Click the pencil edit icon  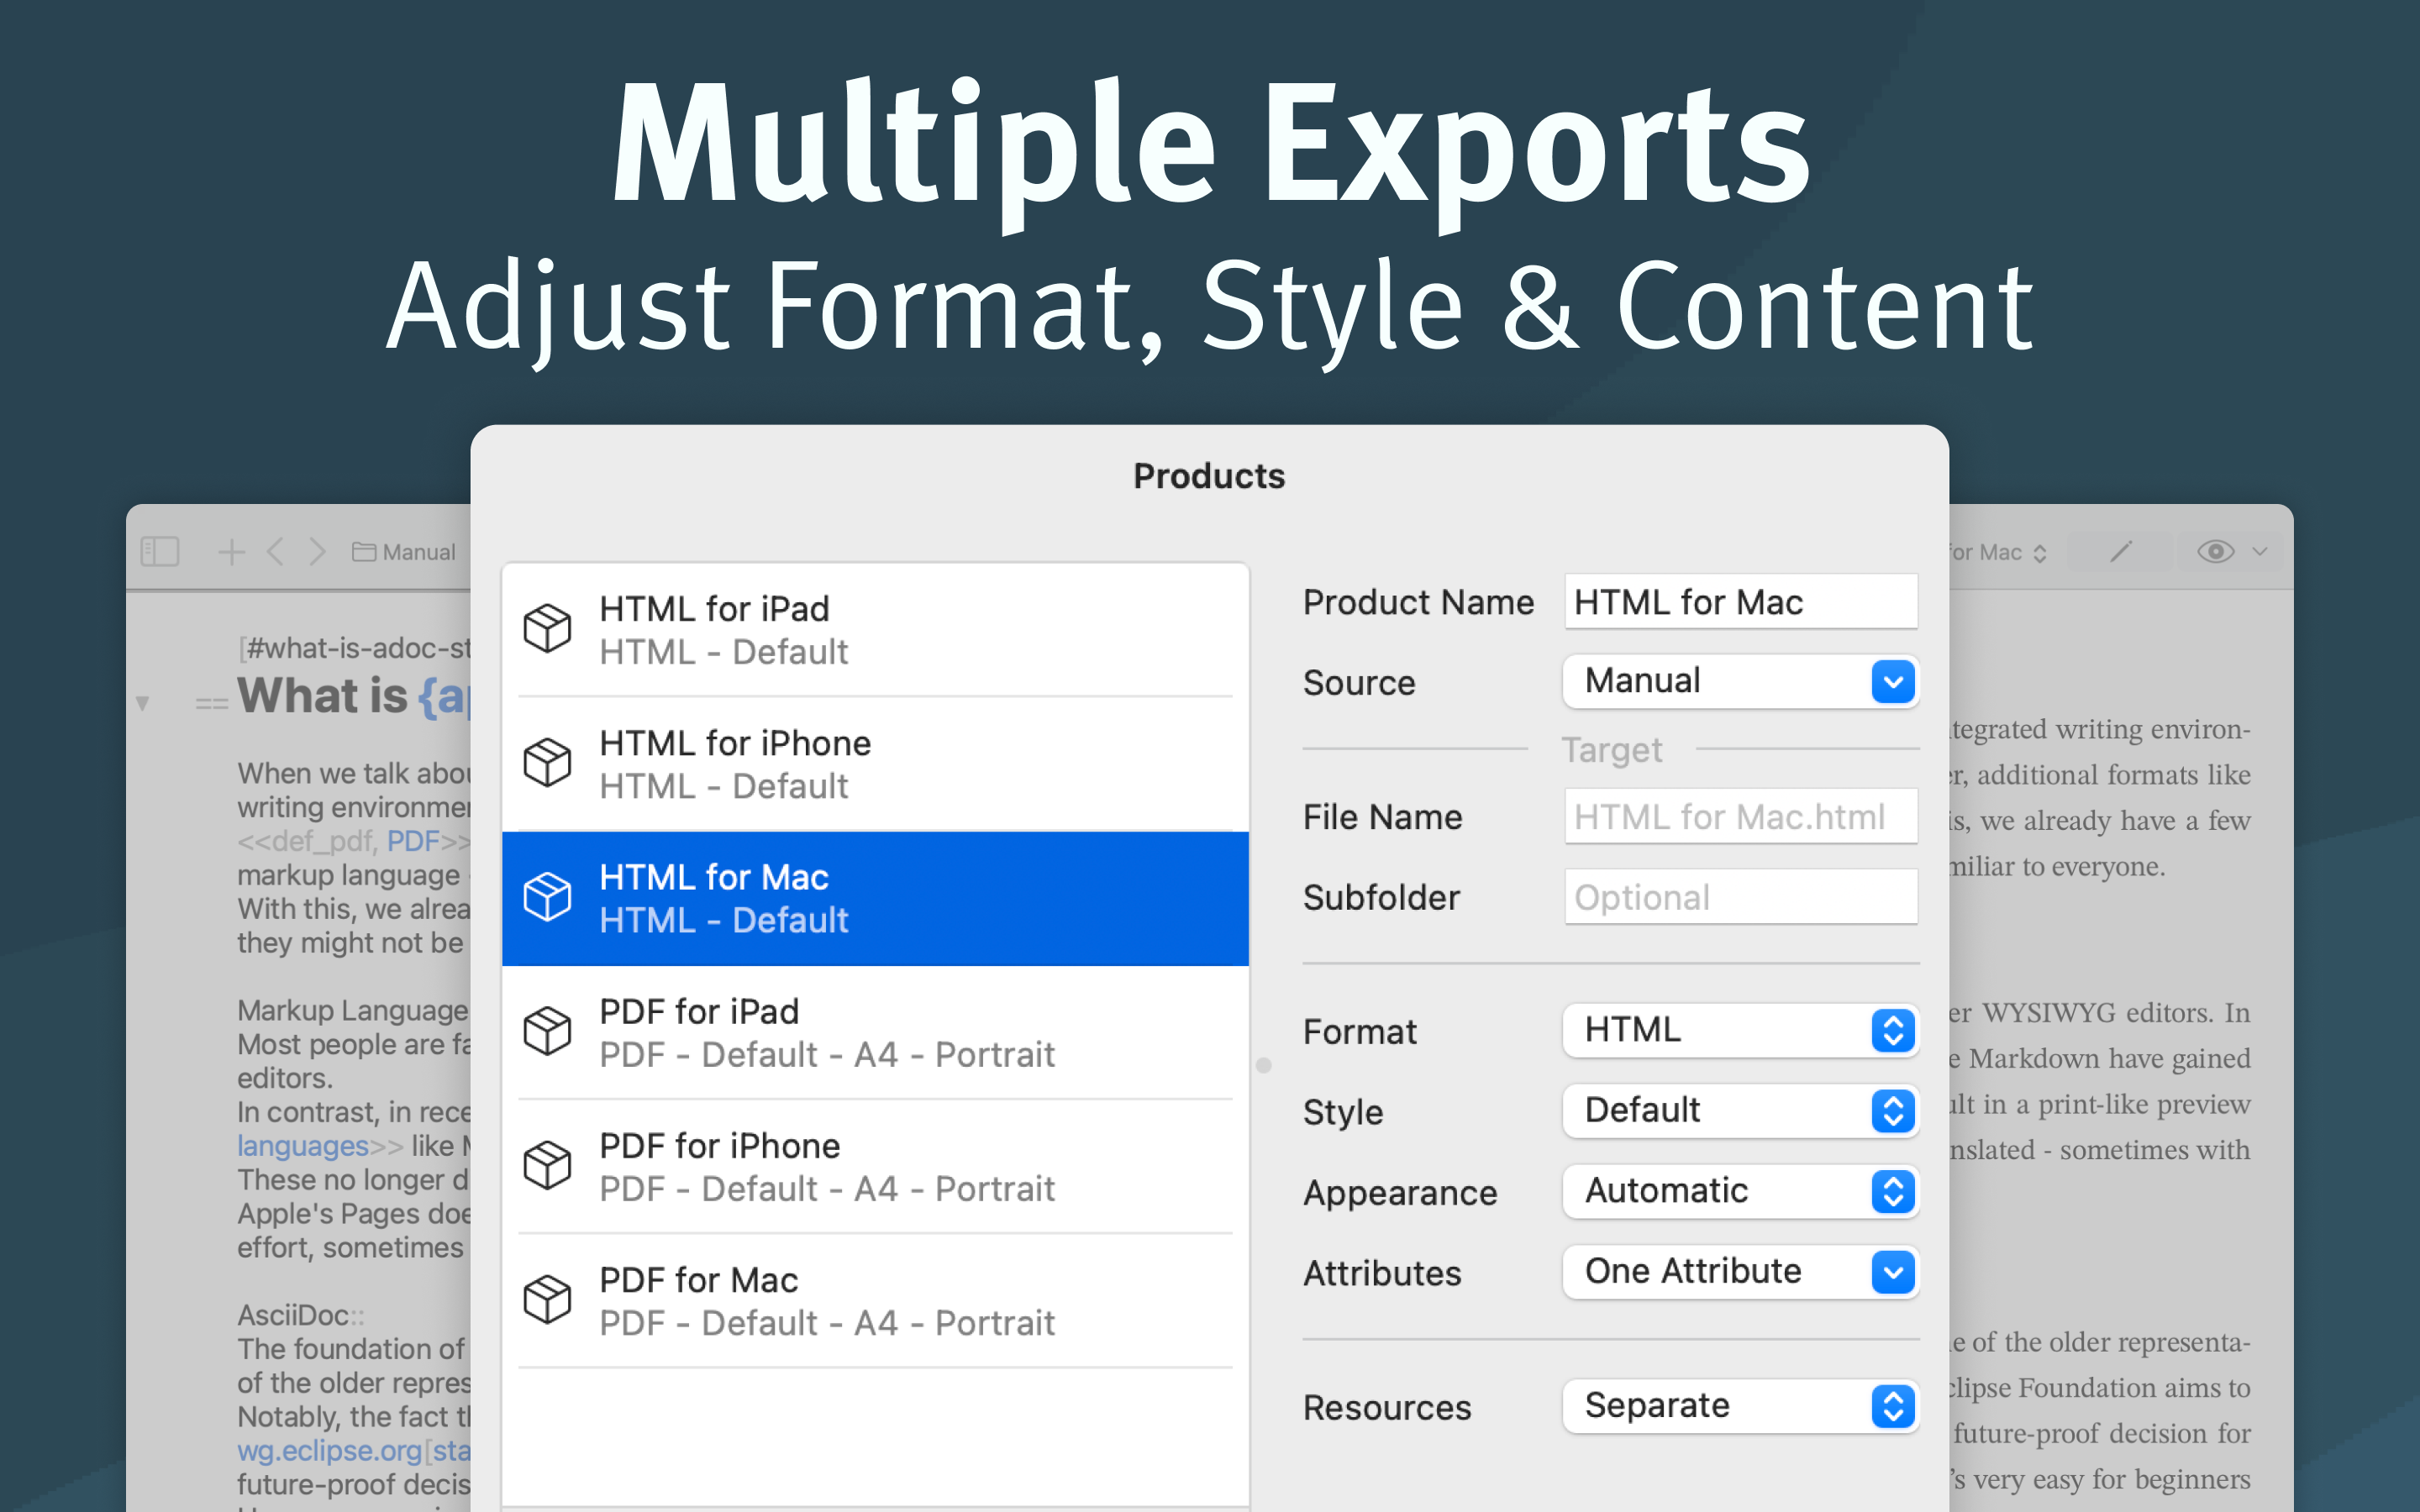pos(2121,551)
